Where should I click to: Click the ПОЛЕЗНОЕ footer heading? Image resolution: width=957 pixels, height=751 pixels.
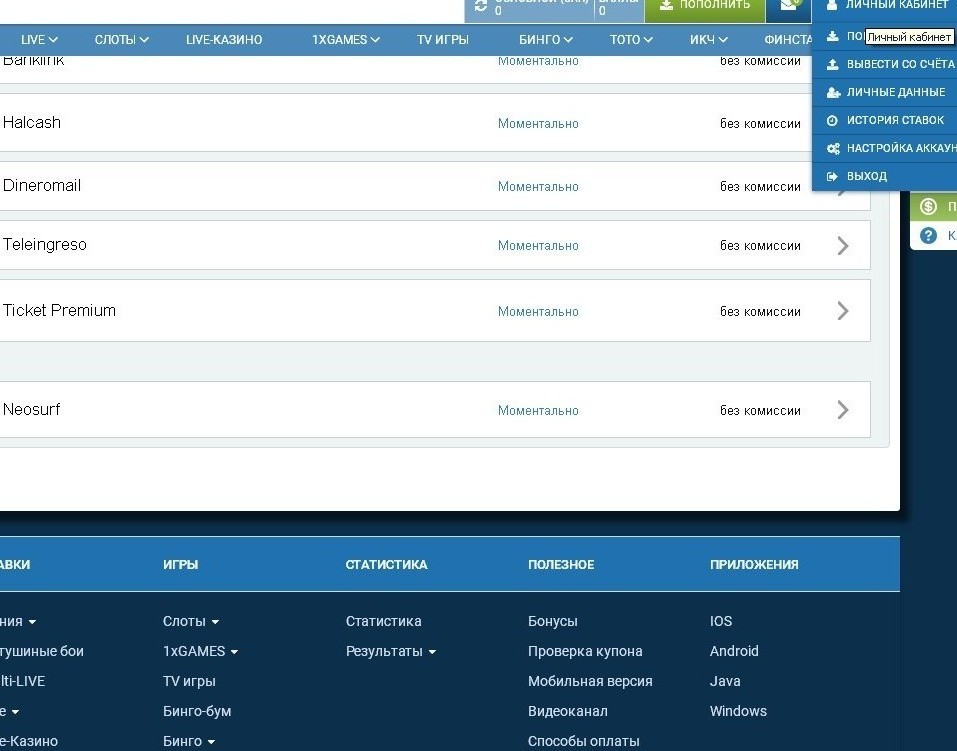coord(561,564)
